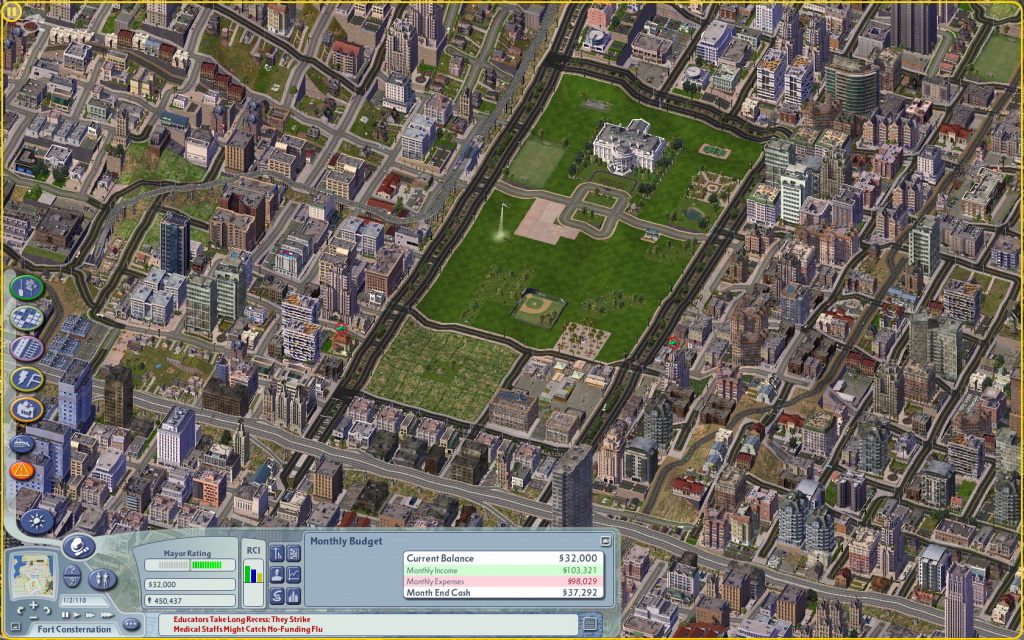Open the Utilities tools menu
1024x640 pixels.
[26, 379]
